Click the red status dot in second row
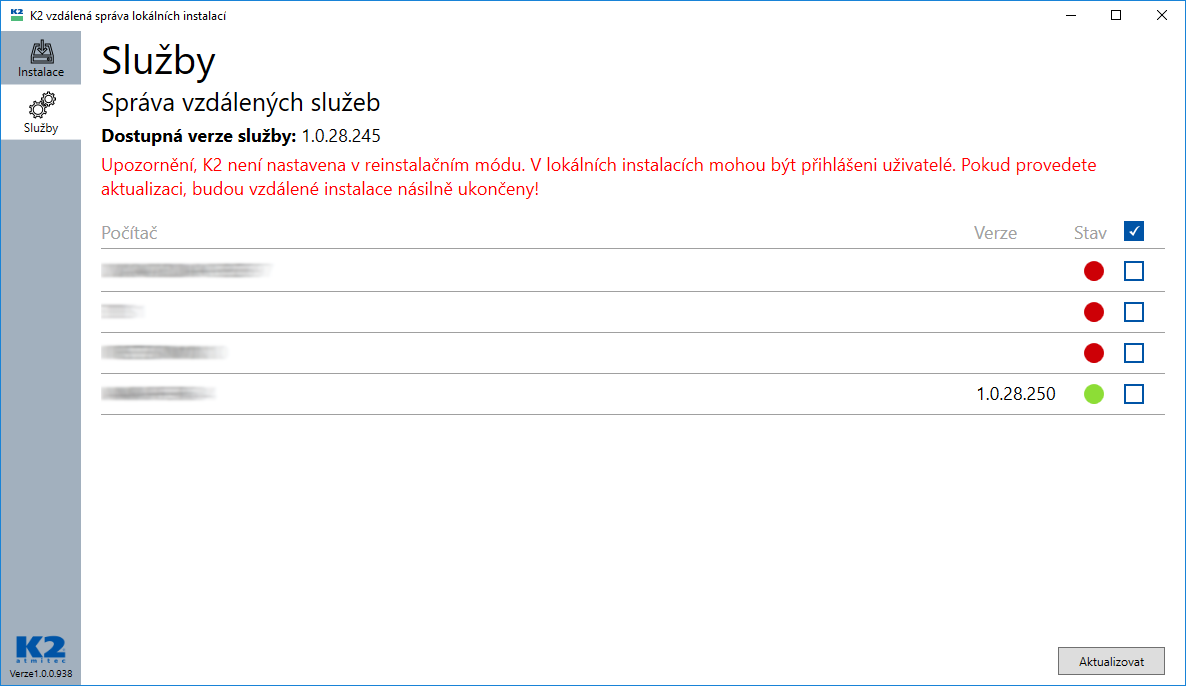1186x686 pixels. 1094,312
